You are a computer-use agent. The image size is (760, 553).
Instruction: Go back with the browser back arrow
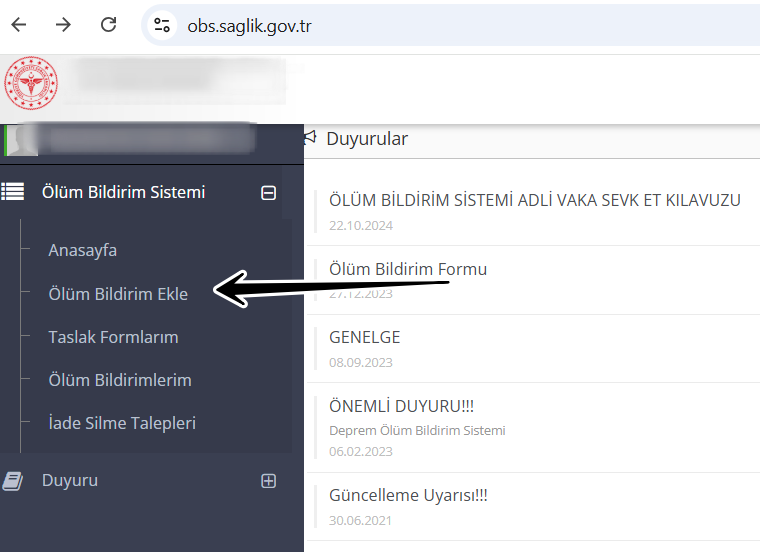pos(18,25)
